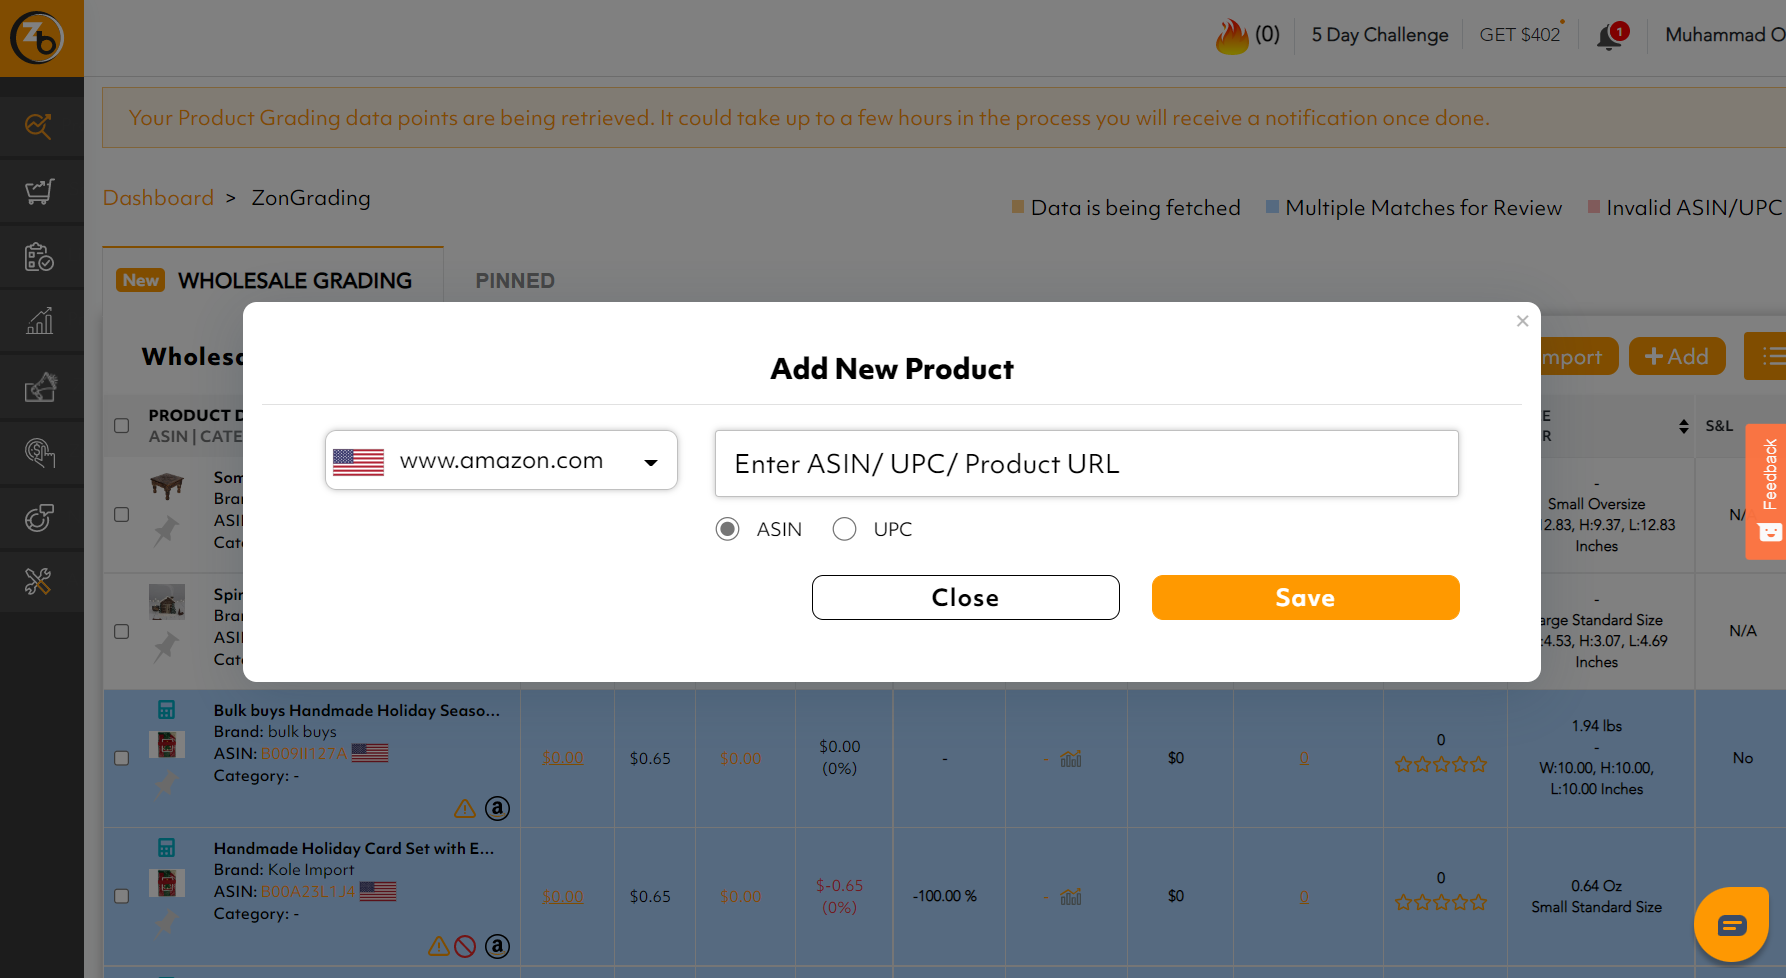1786x978 pixels.
Task: Open the calculator icon for Handmade Holiday Card row
Action: (x=166, y=848)
